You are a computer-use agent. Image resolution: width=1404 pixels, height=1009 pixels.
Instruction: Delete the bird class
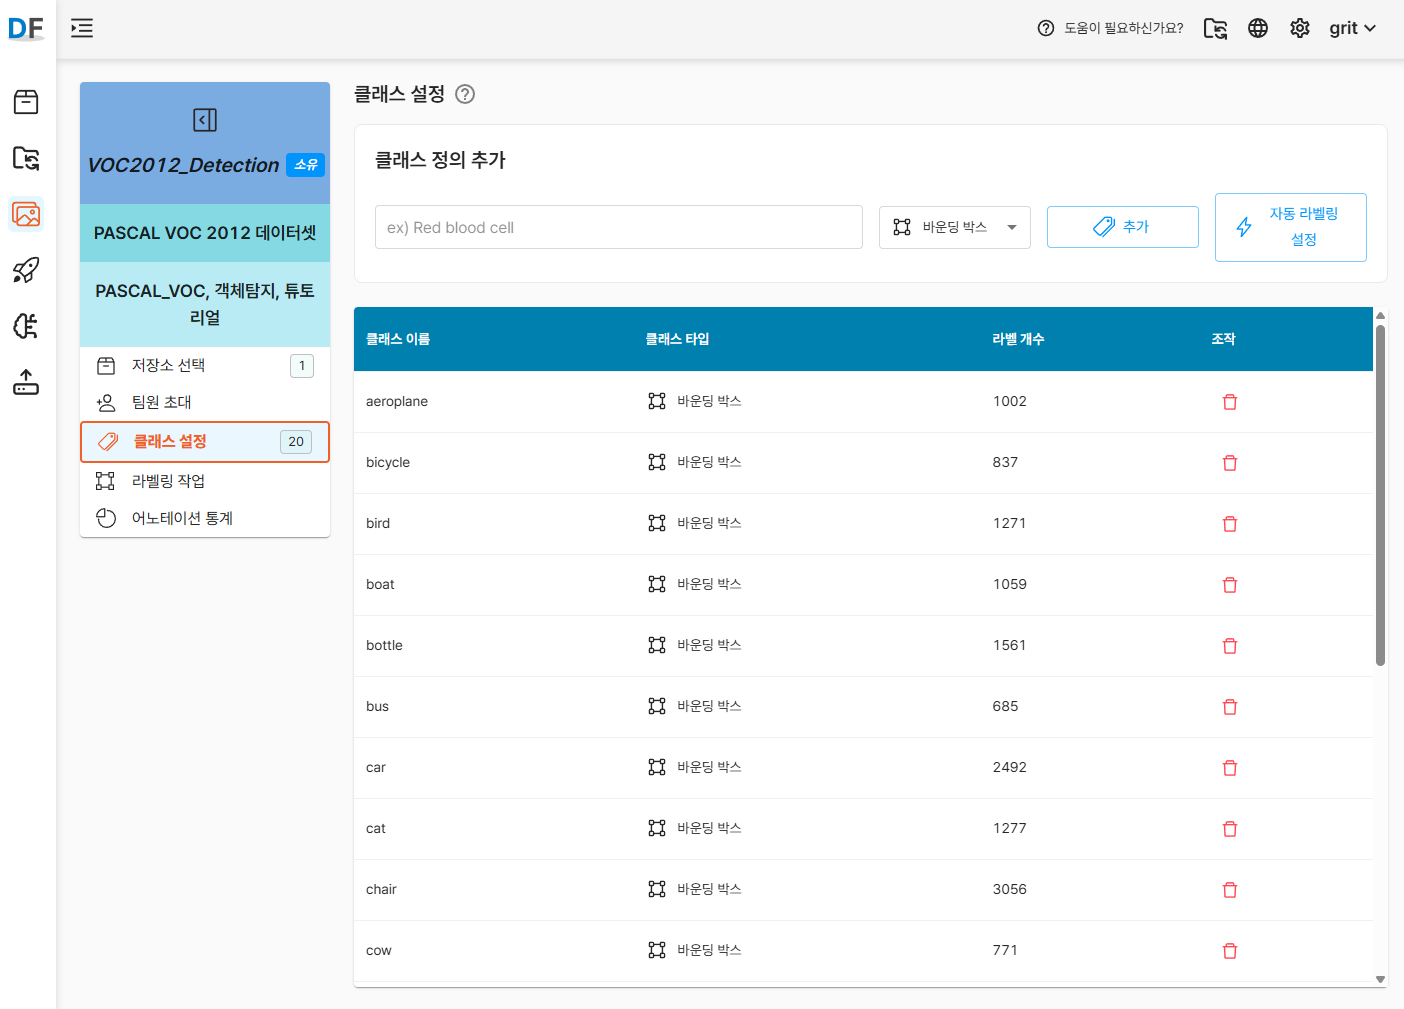[1230, 524]
